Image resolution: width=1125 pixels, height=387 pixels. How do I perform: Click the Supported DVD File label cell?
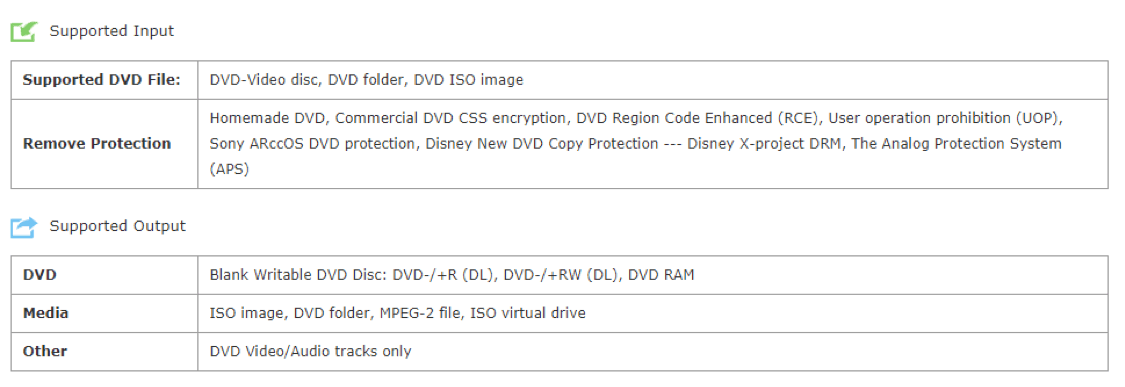104,80
